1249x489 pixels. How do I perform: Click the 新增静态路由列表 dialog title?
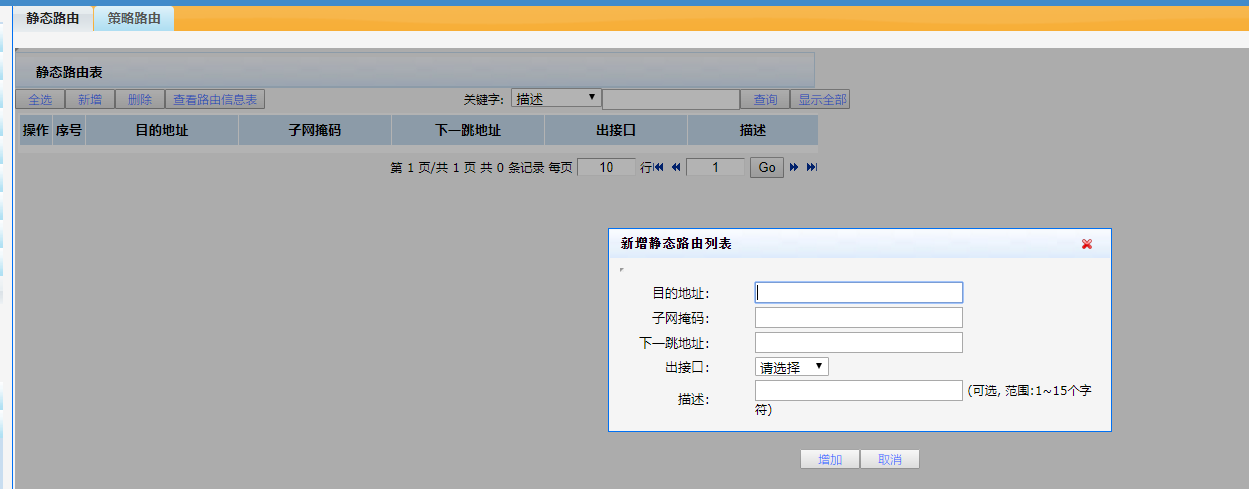coord(676,243)
